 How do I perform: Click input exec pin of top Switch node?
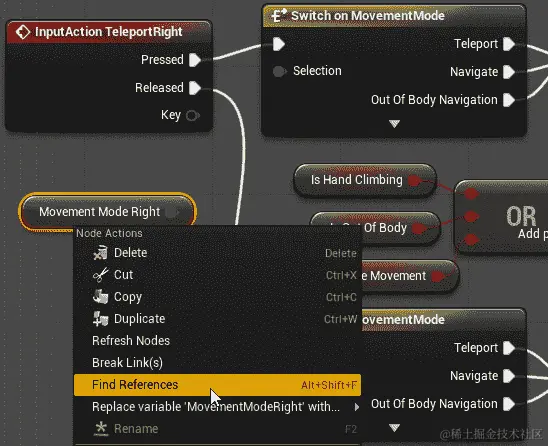point(279,44)
